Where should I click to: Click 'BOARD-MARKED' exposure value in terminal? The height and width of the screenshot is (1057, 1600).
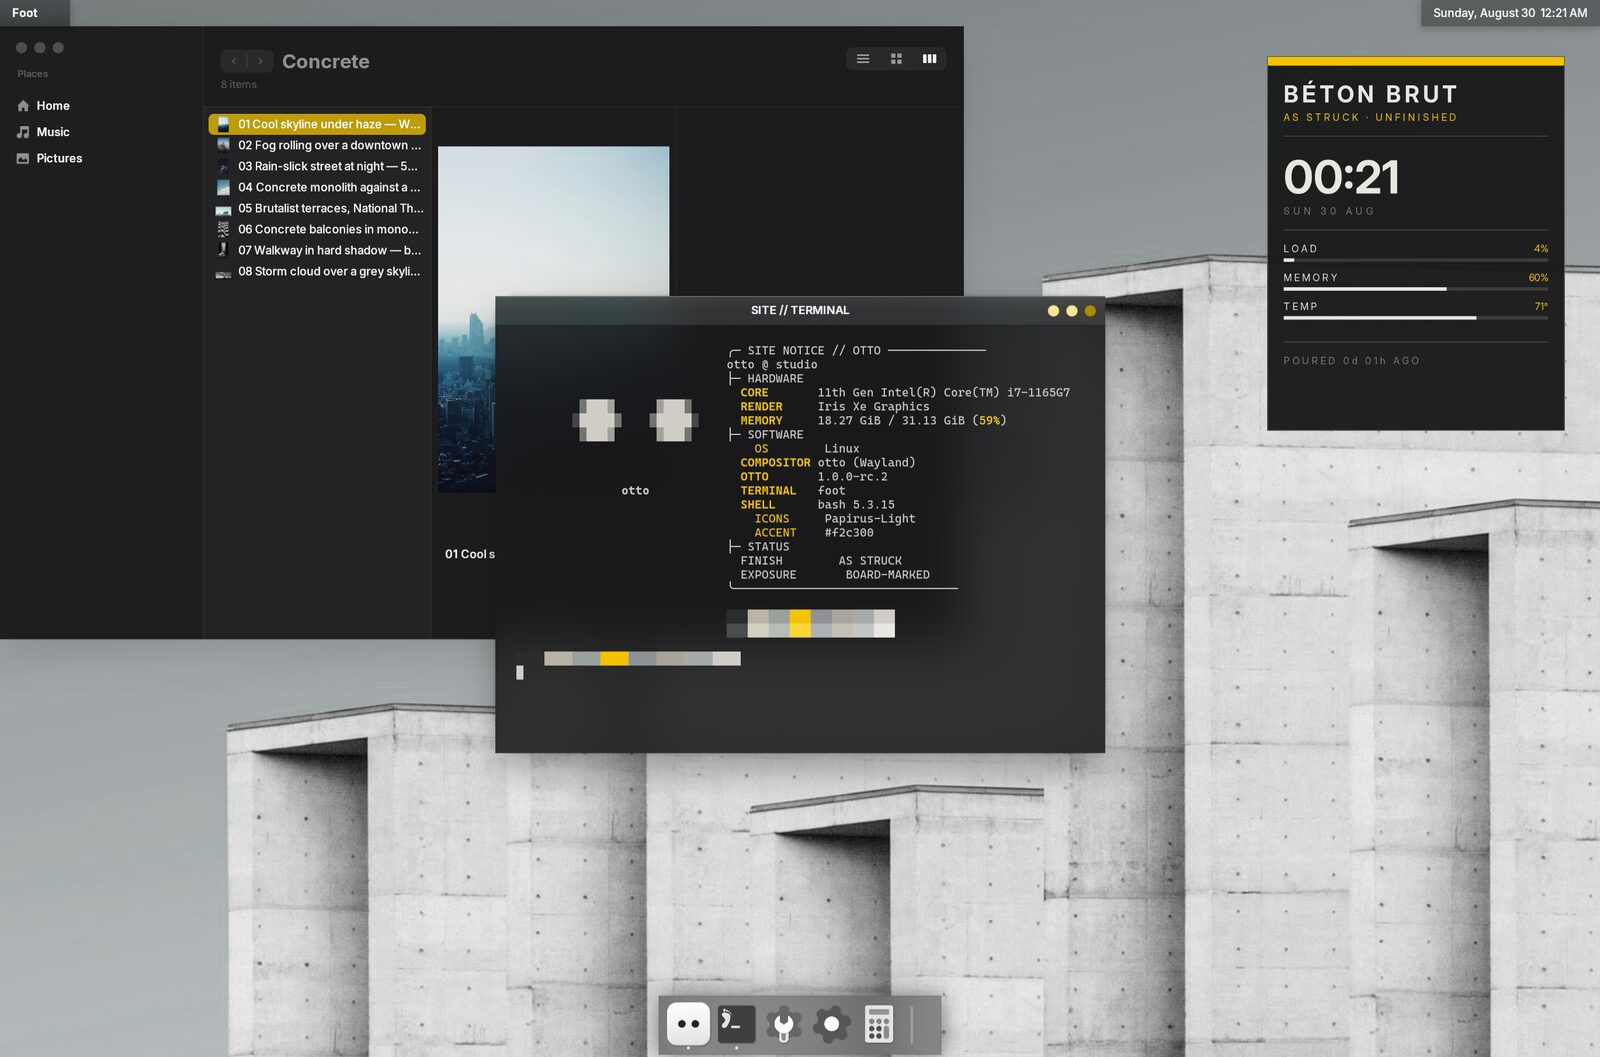click(x=888, y=575)
